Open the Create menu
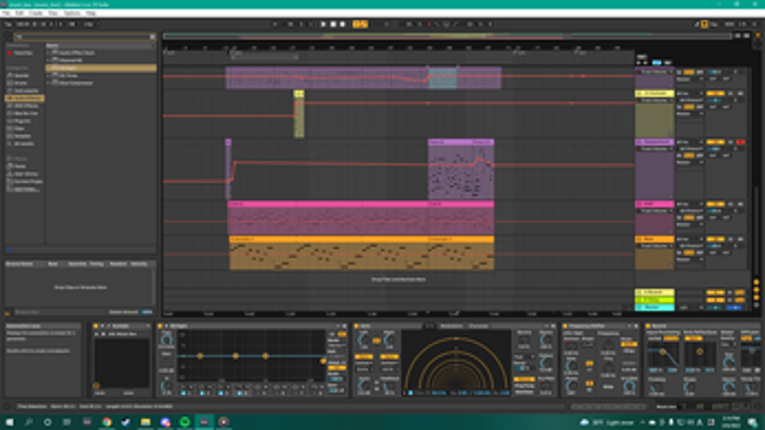Screen dimensions: 765x430 (x=36, y=13)
